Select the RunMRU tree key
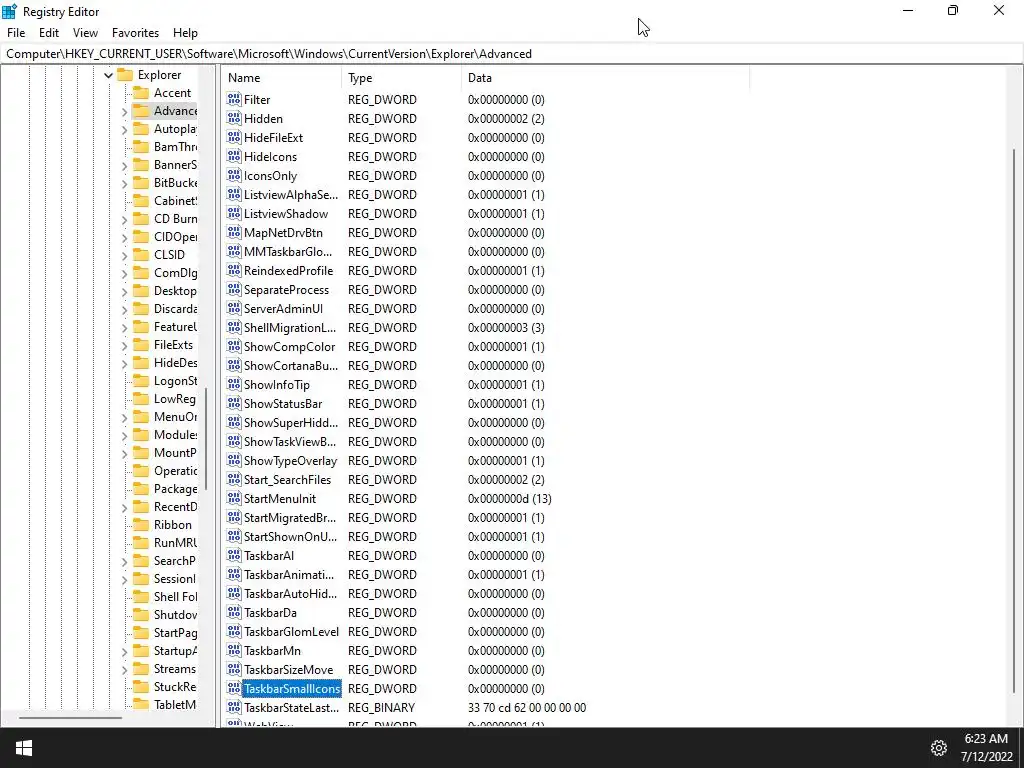This screenshot has height=768, width=1024. tap(175, 543)
